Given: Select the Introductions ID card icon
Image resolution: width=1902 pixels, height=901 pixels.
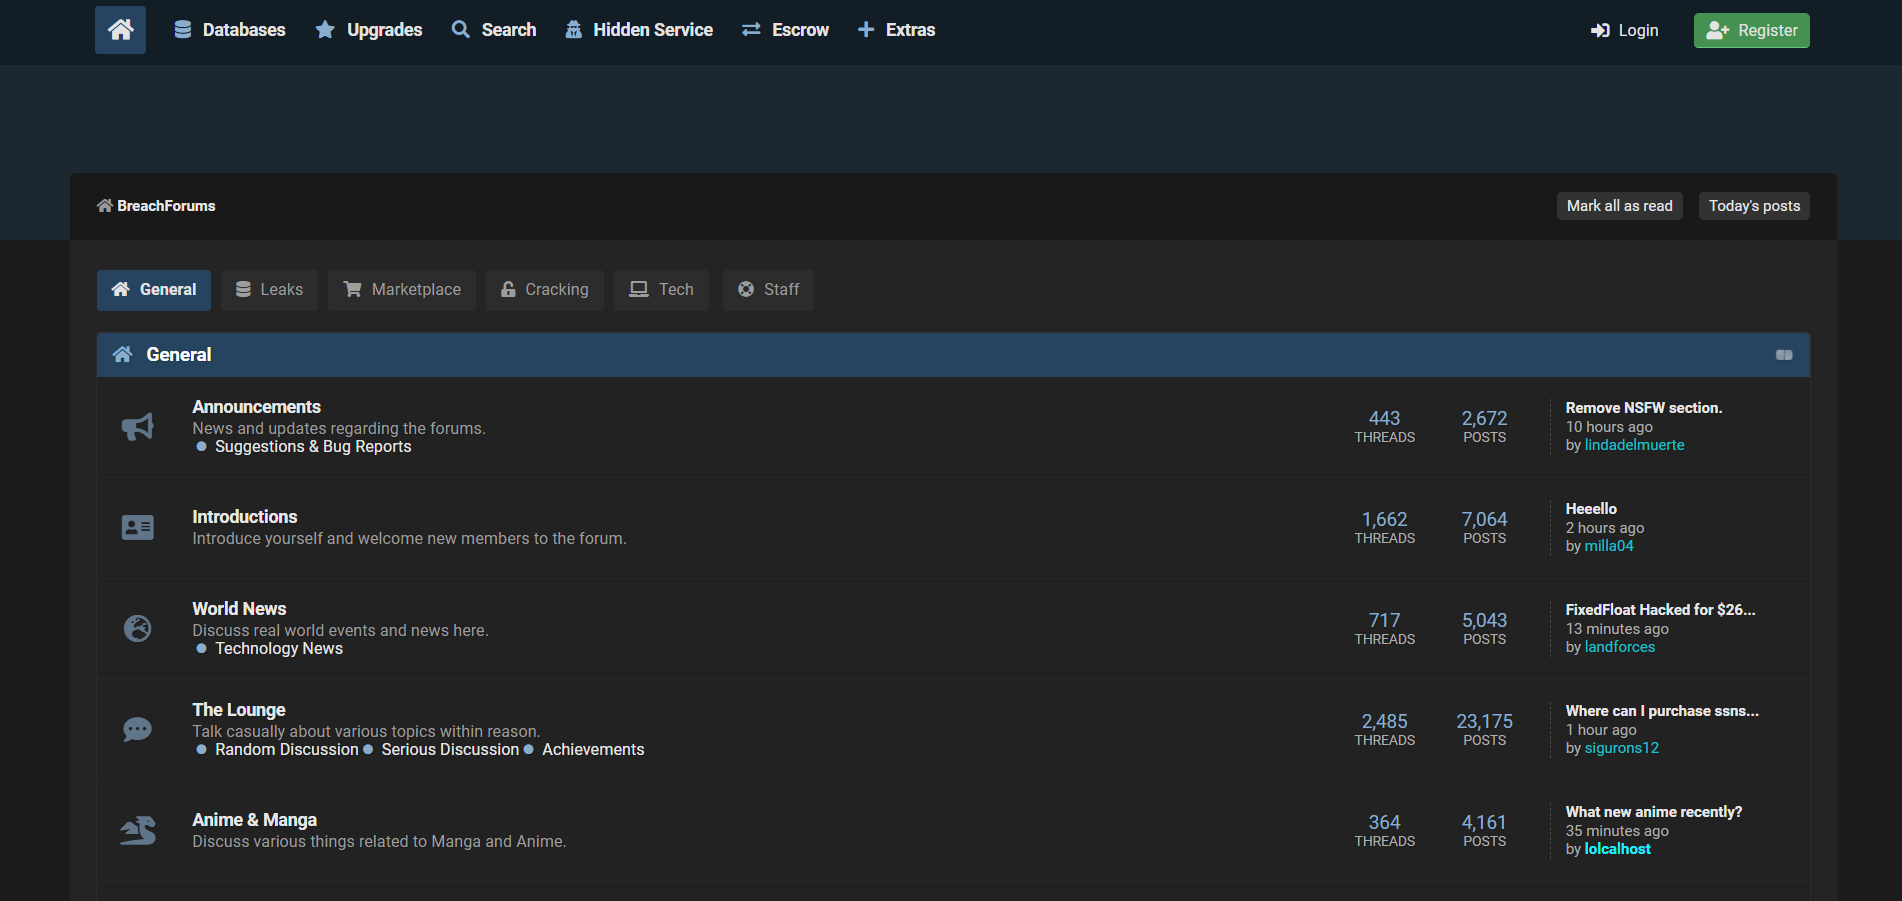Looking at the screenshot, I should click(137, 527).
